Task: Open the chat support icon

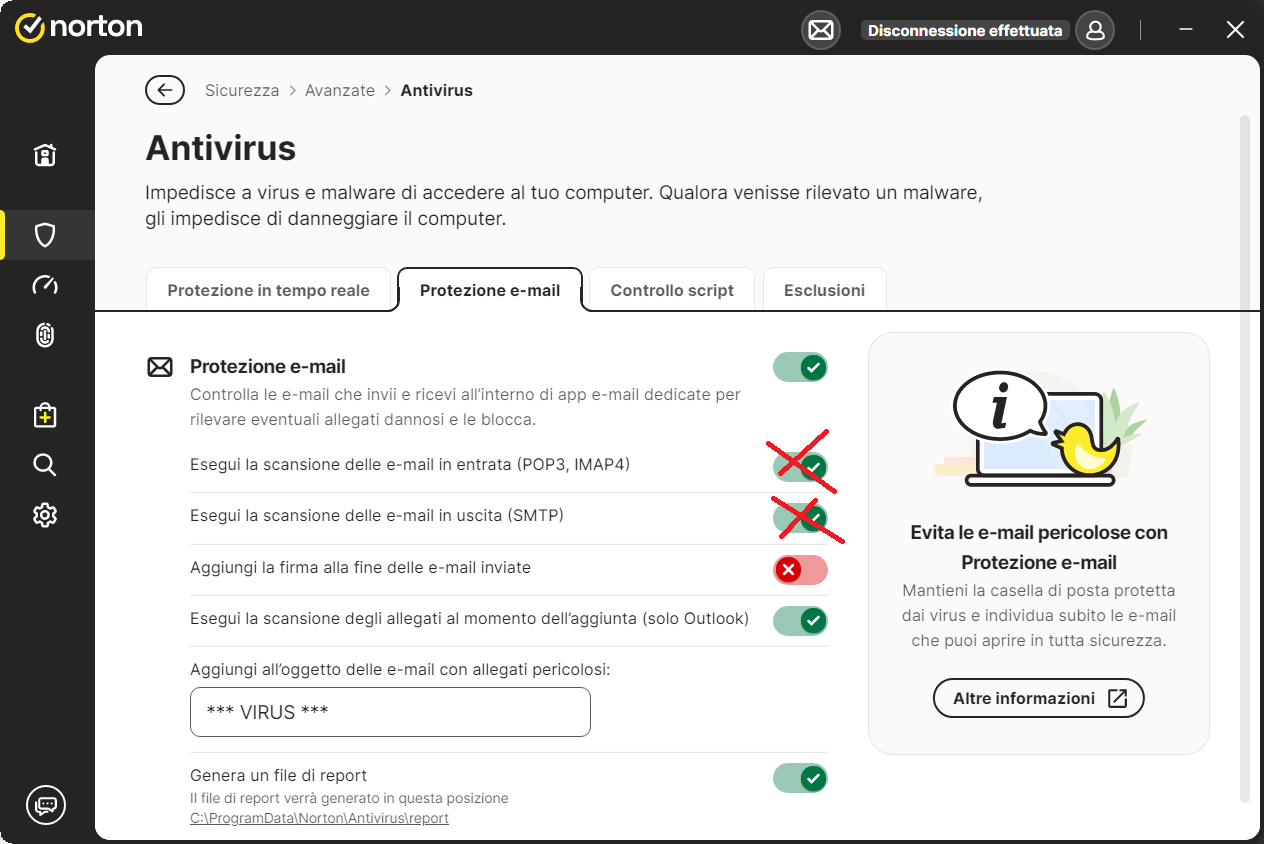Action: point(46,804)
